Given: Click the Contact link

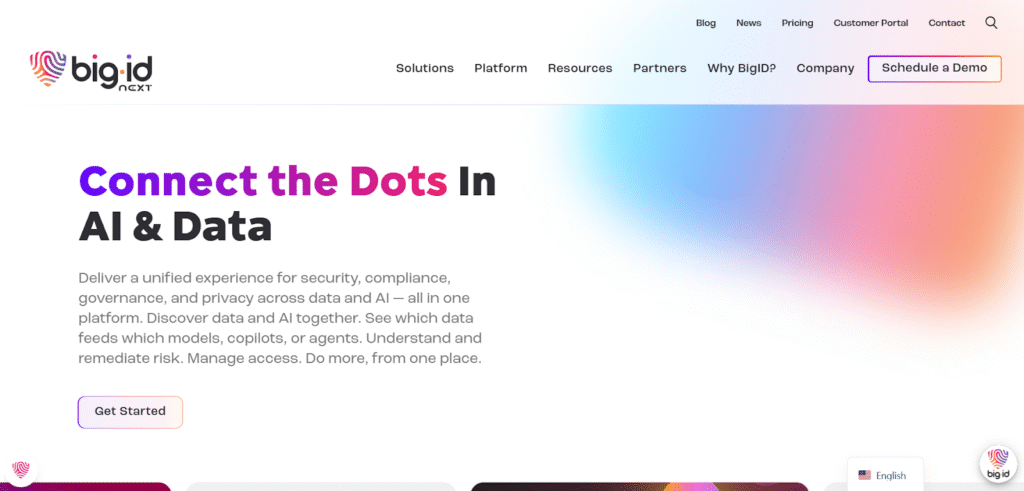Looking at the screenshot, I should tap(947, 23).
